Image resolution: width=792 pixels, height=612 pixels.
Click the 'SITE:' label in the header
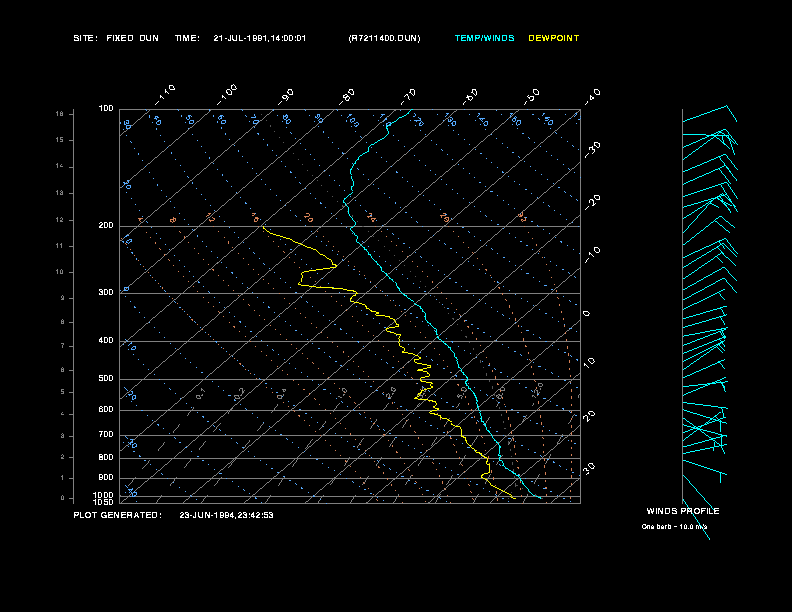coord(85,38)
